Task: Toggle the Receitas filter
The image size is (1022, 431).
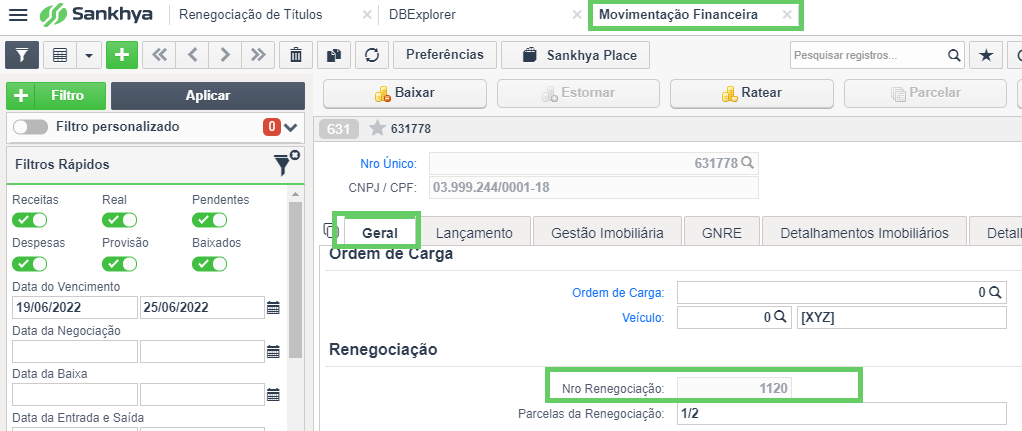Action: point(30,220)
